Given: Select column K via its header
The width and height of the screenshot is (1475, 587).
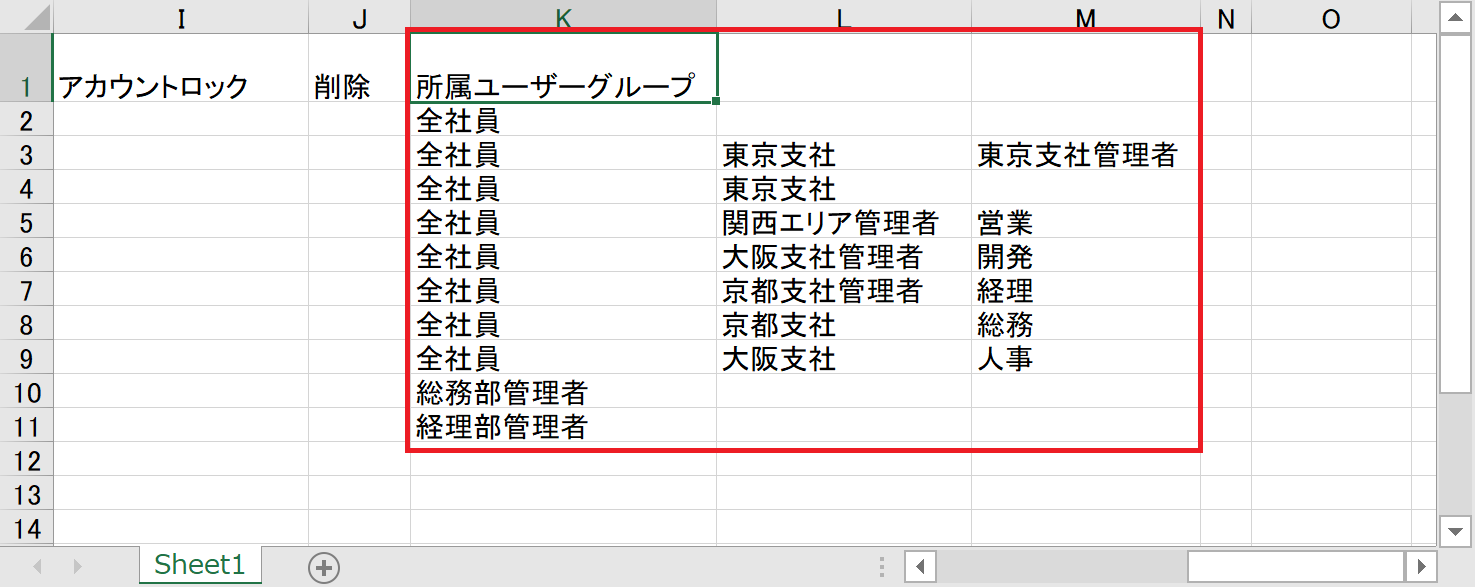Looking at the screenshot, I should [x=563, y=17].
